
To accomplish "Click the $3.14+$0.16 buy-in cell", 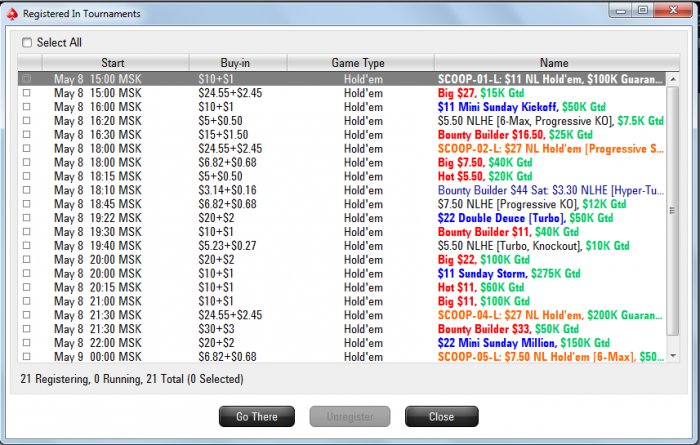I will (x=227, y=190).
